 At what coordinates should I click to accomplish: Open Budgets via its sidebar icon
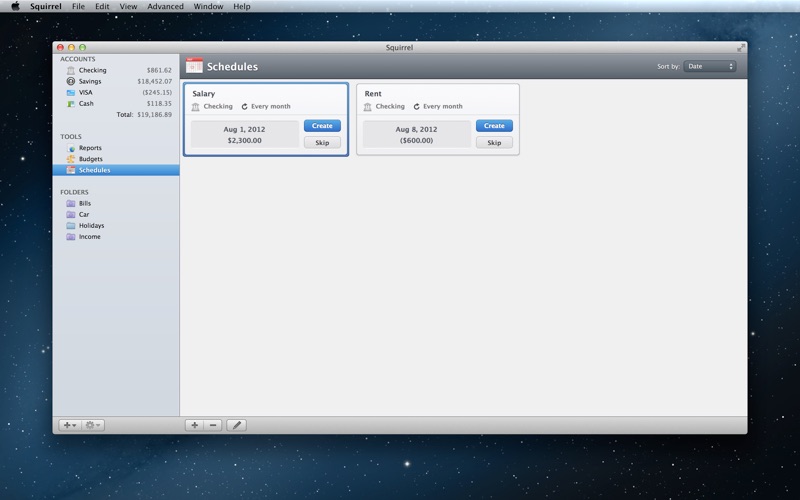click(x=70, y=159)
